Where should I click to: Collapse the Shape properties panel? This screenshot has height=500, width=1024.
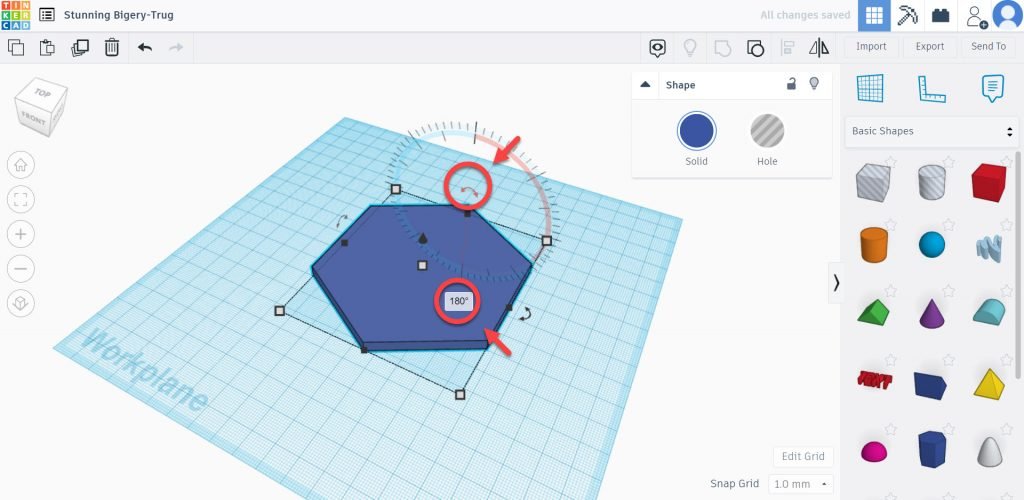point(645,85)
